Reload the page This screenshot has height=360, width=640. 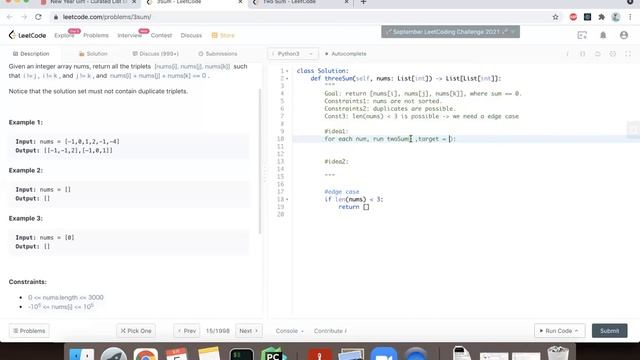tap(38, 17)
